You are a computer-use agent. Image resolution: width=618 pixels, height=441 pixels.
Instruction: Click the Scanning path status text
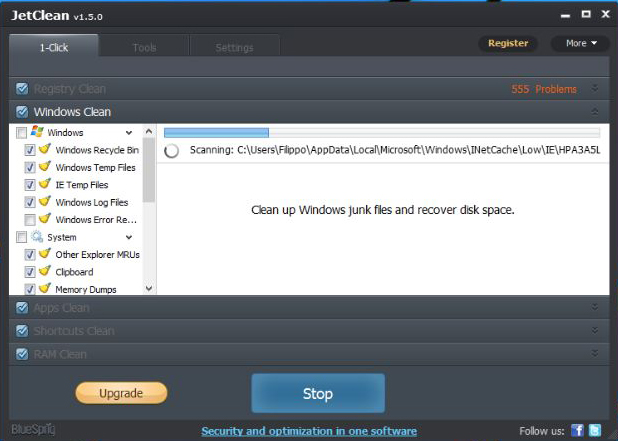(x=395, y=150)
